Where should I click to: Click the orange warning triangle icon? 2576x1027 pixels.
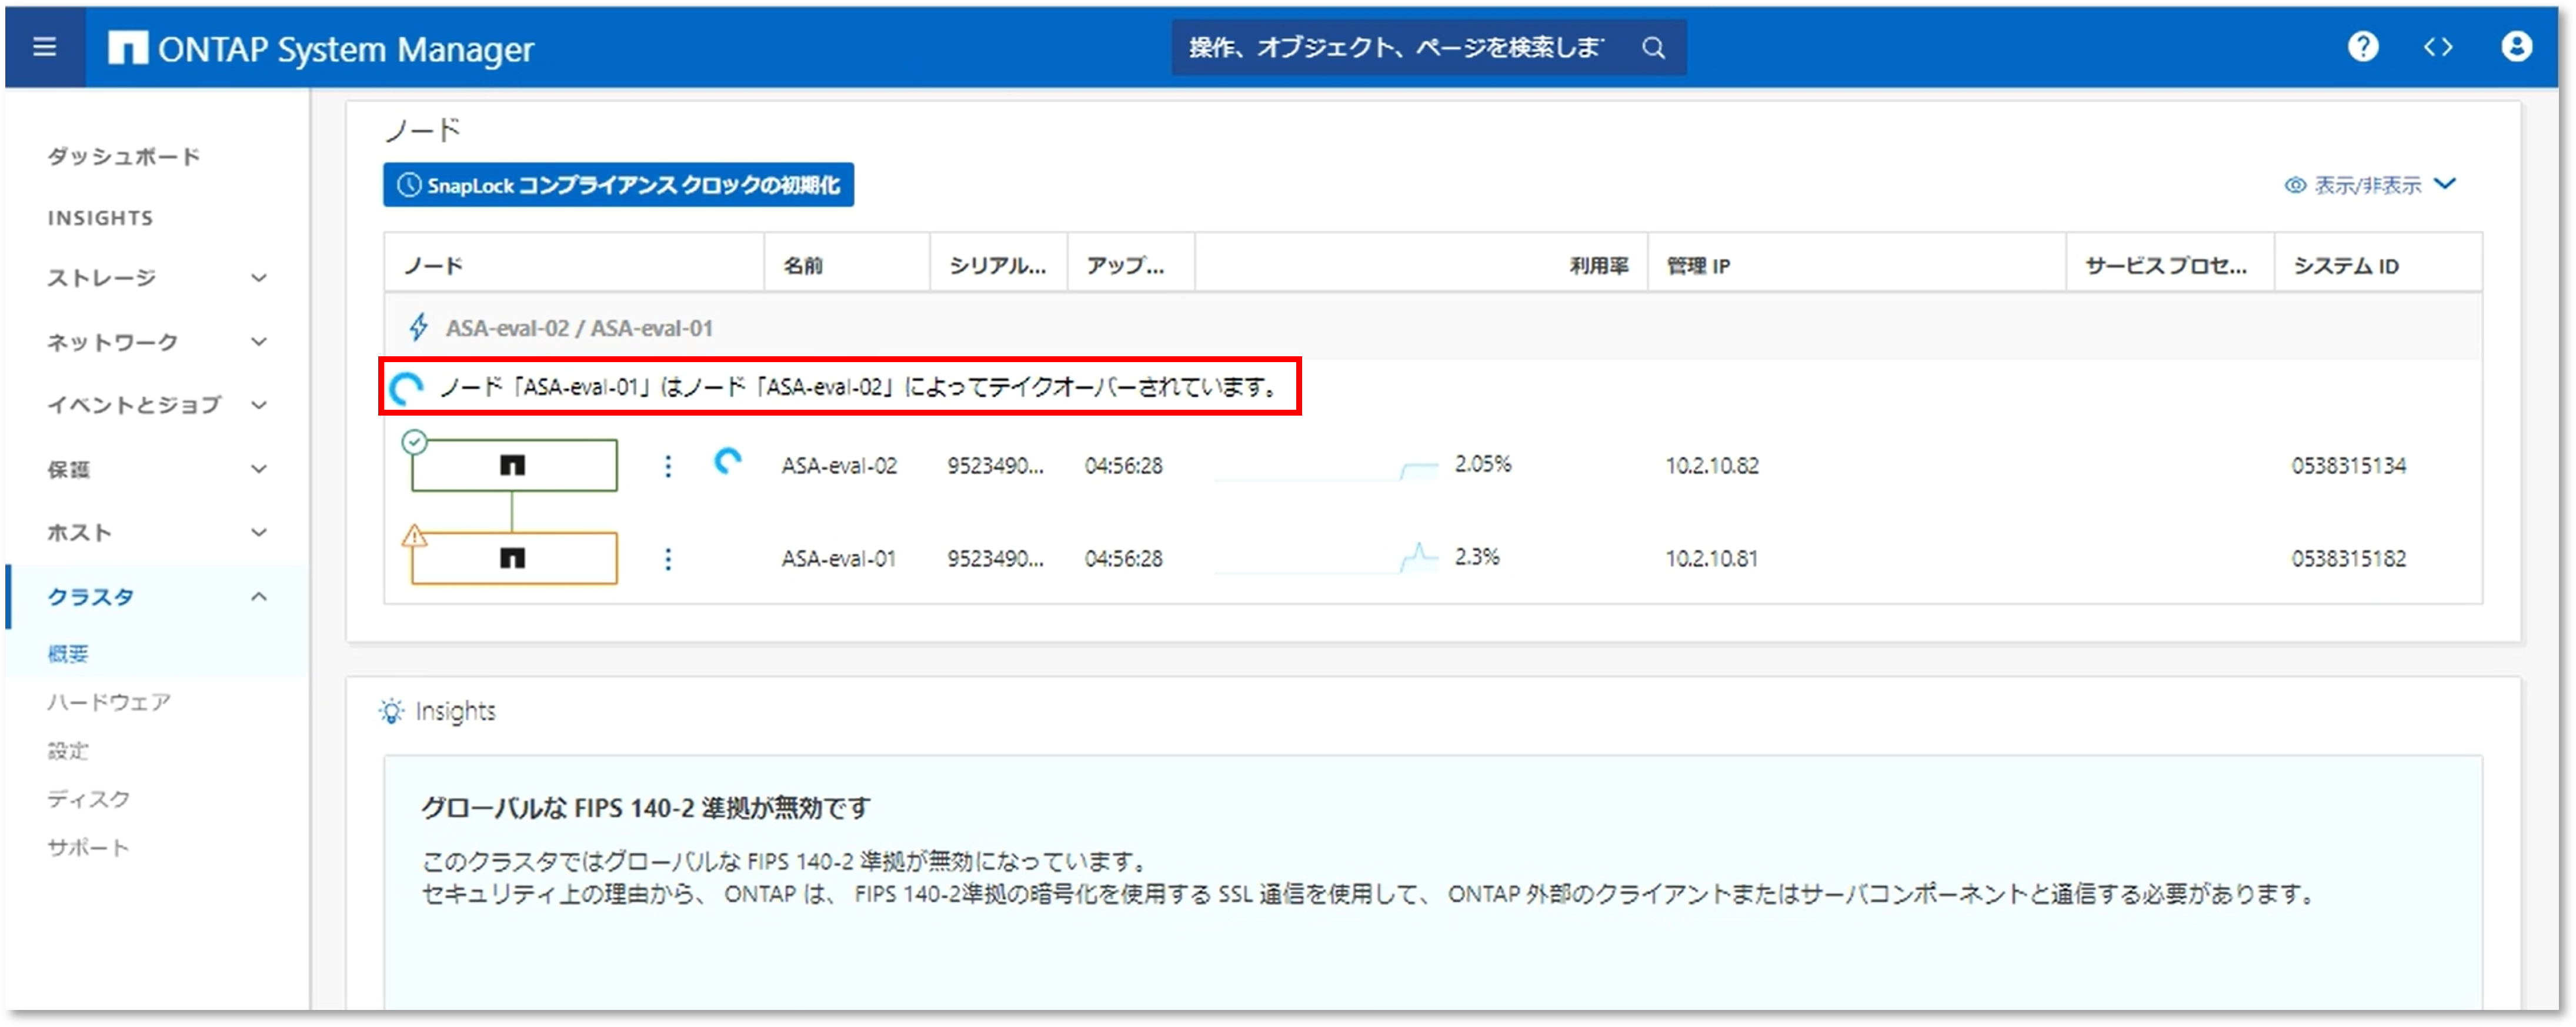tap(414, 536)
